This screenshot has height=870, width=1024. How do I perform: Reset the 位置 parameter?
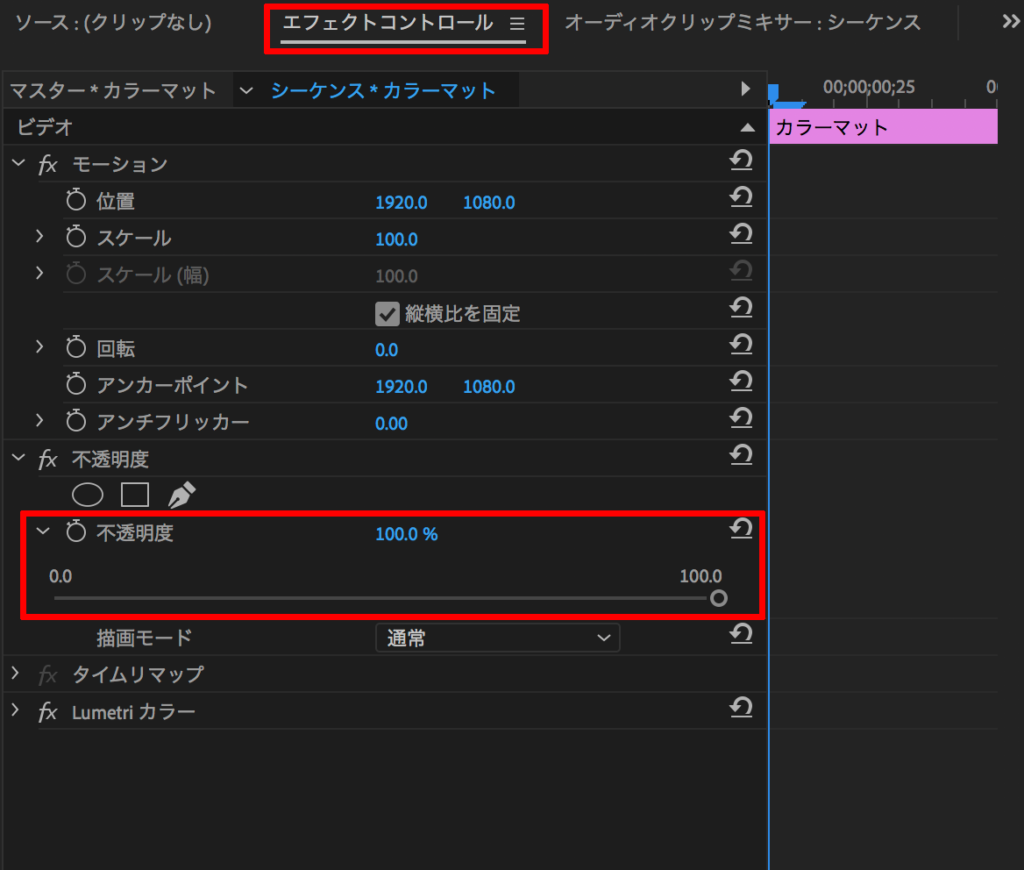coord(741,197)
